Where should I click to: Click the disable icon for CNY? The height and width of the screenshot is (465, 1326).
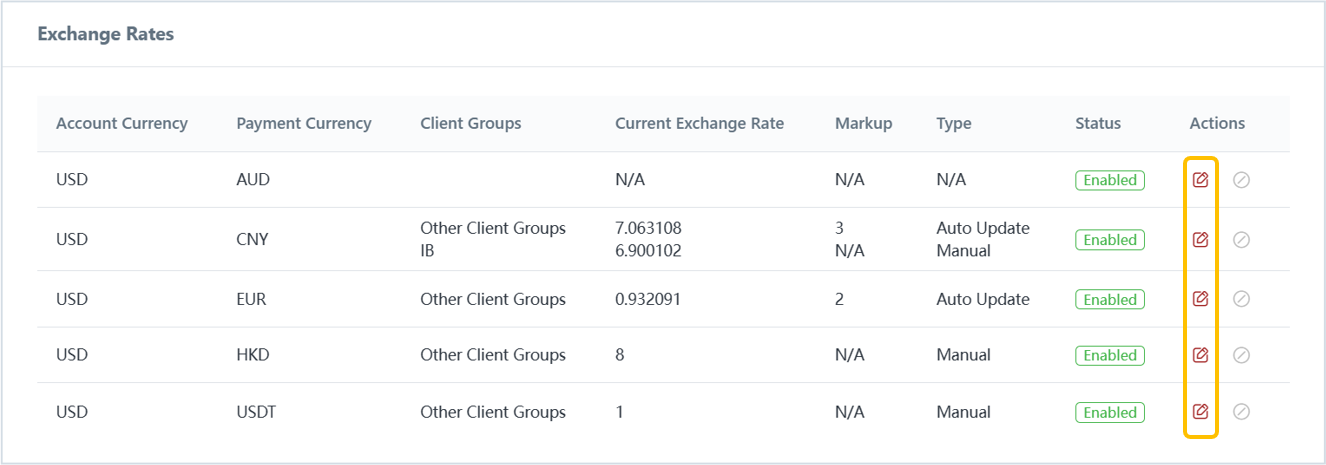coord(1242,240)
